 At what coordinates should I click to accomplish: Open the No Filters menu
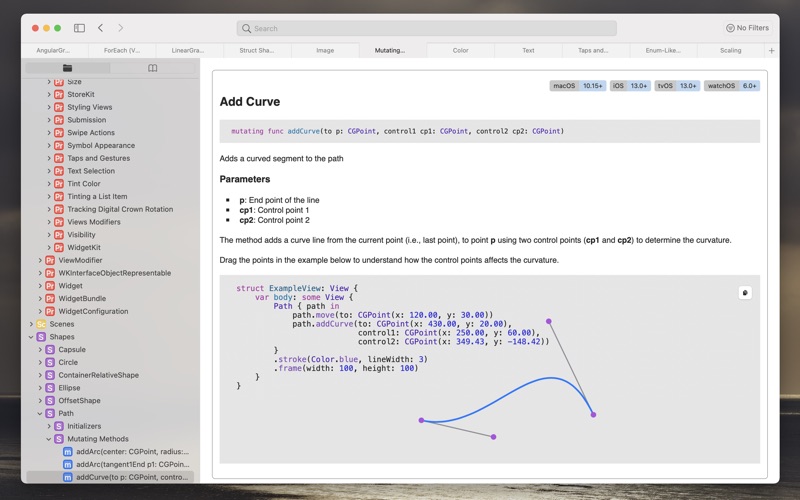(x=747, y=28)
